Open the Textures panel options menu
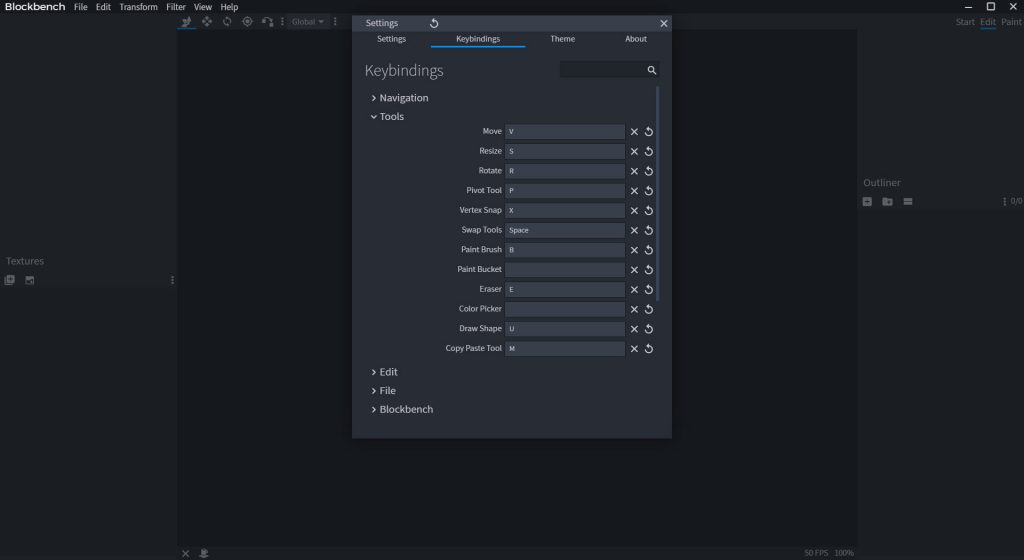1024x560 pixels. click(x=172, y=280)
